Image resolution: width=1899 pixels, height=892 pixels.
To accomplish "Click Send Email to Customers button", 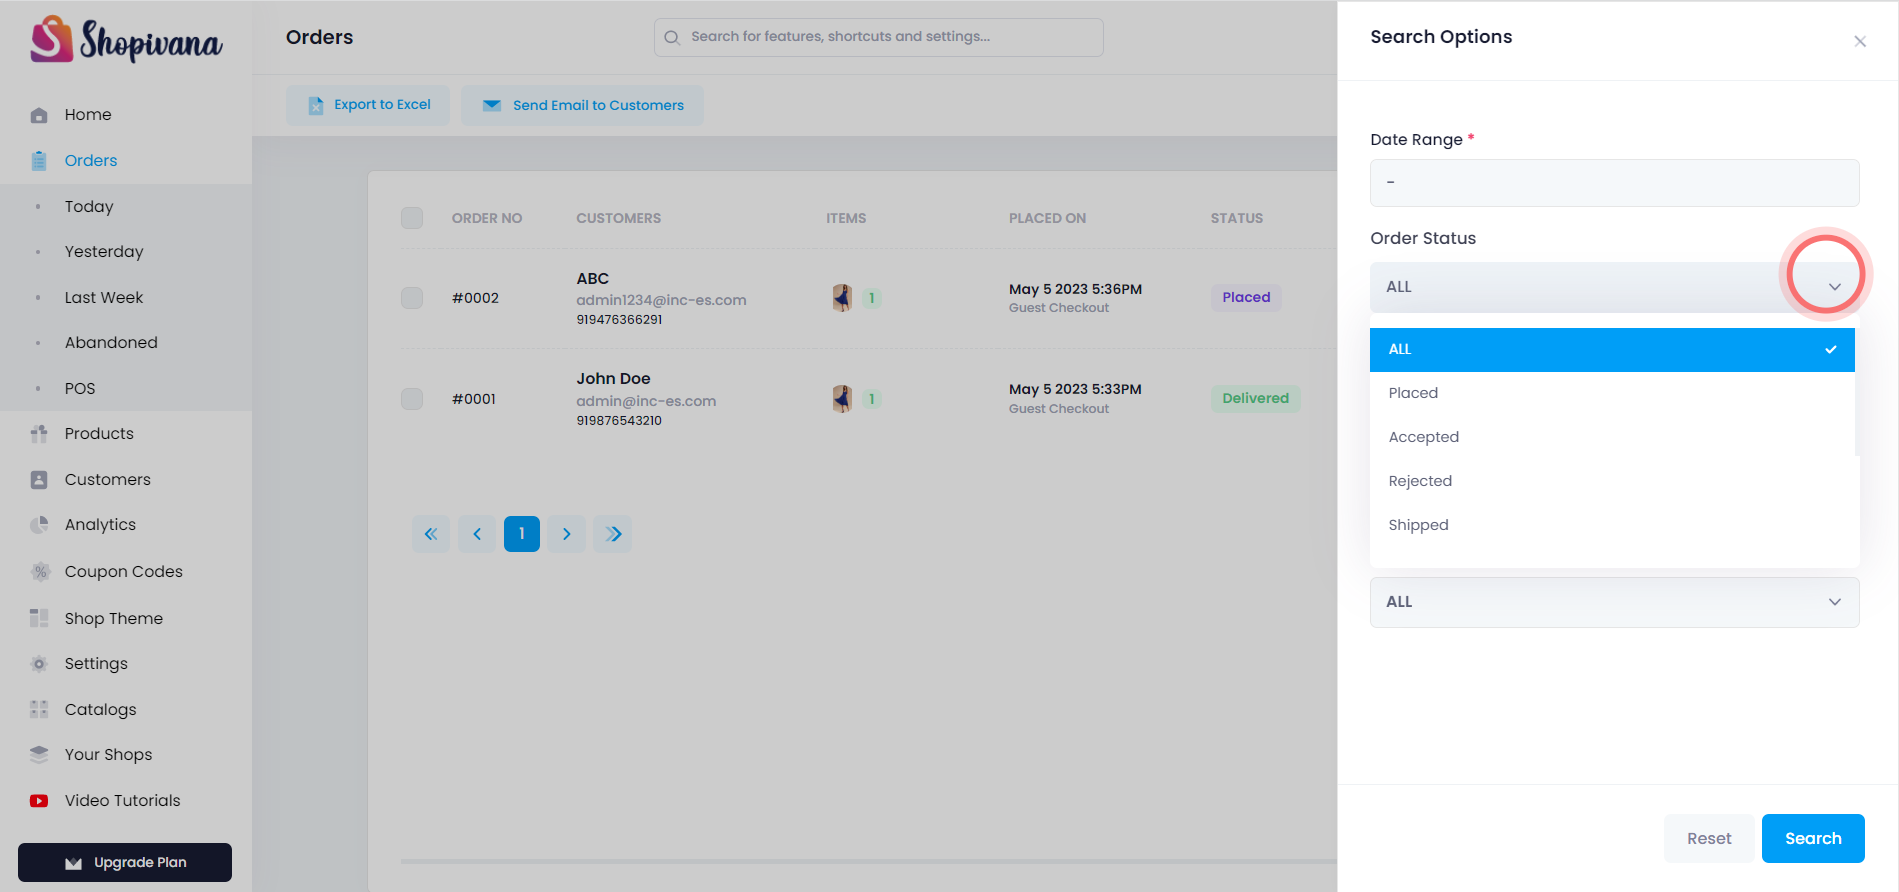I will (x=582, y=105).
